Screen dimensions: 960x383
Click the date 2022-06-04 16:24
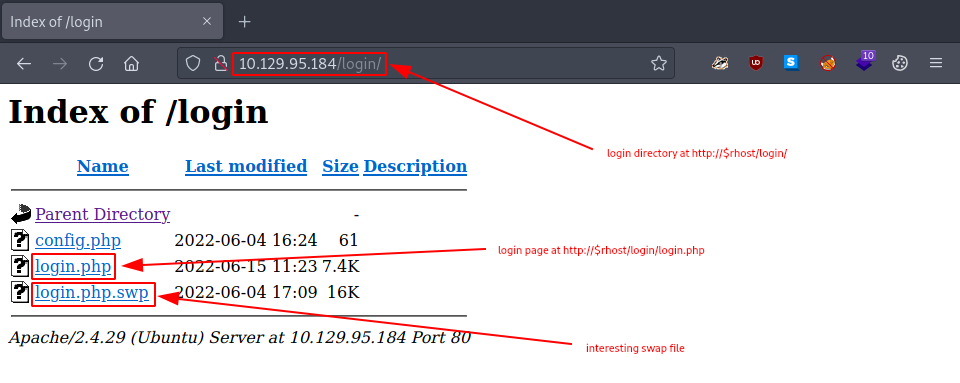pos(246,240)
